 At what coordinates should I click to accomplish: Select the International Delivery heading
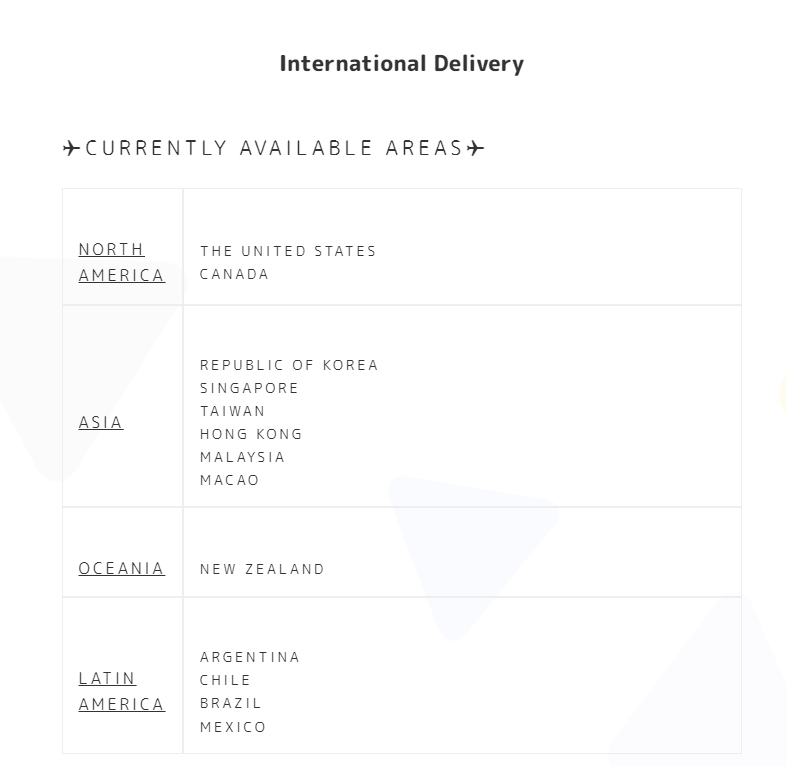click(x=402, y=64)
